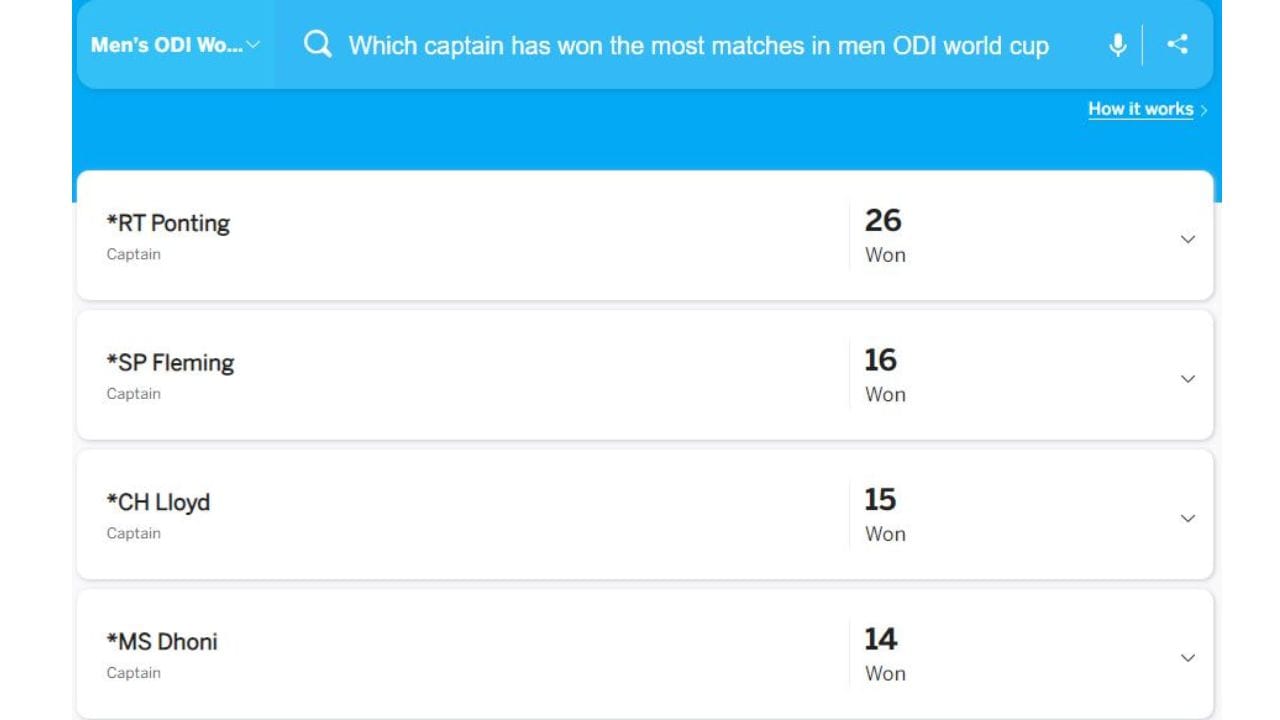Click the Captain label under RT Ponting
1280x720 pixels.
click(x=134, y=254)
